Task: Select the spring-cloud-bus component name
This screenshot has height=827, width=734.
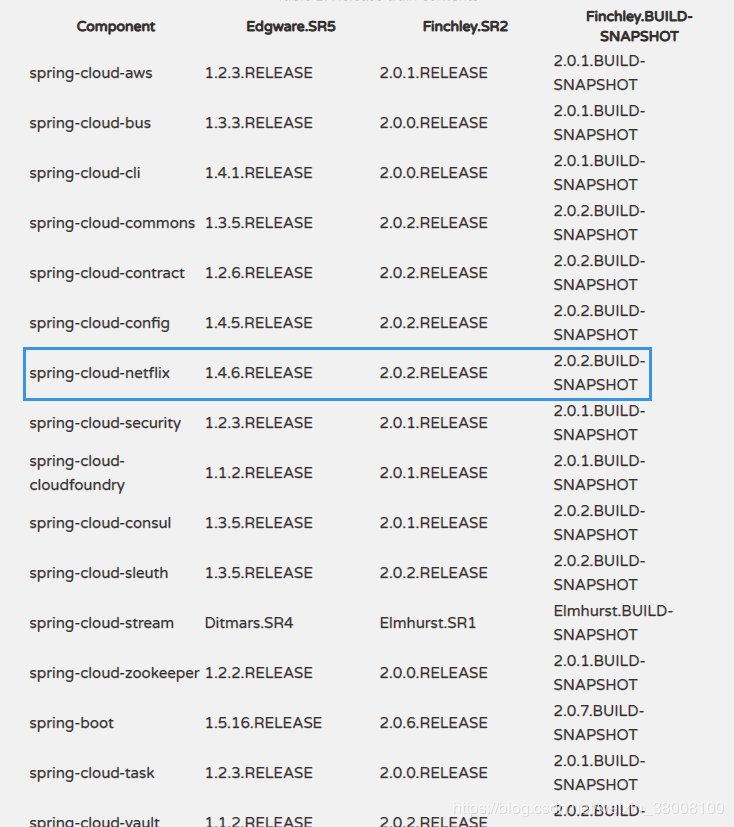Action: [x=90, y=123]
